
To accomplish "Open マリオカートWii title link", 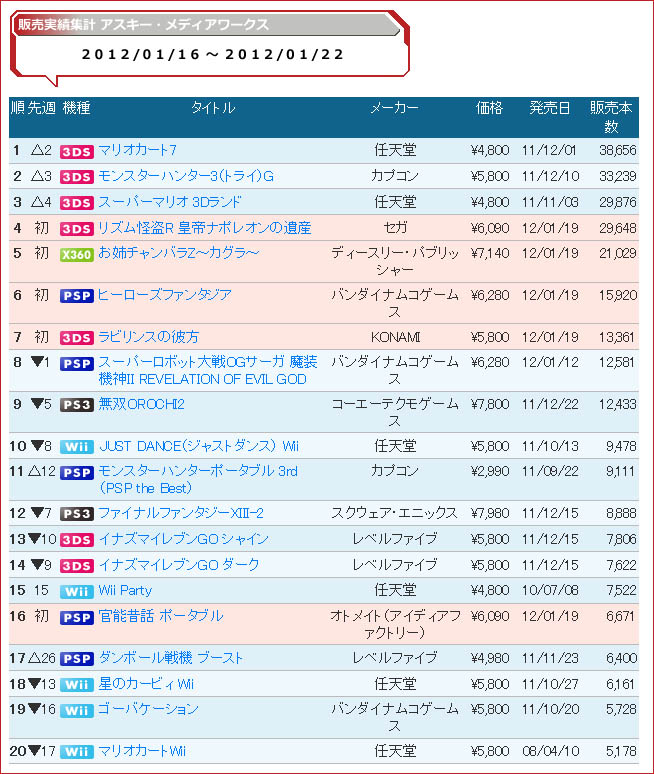I will pos(142,751).
